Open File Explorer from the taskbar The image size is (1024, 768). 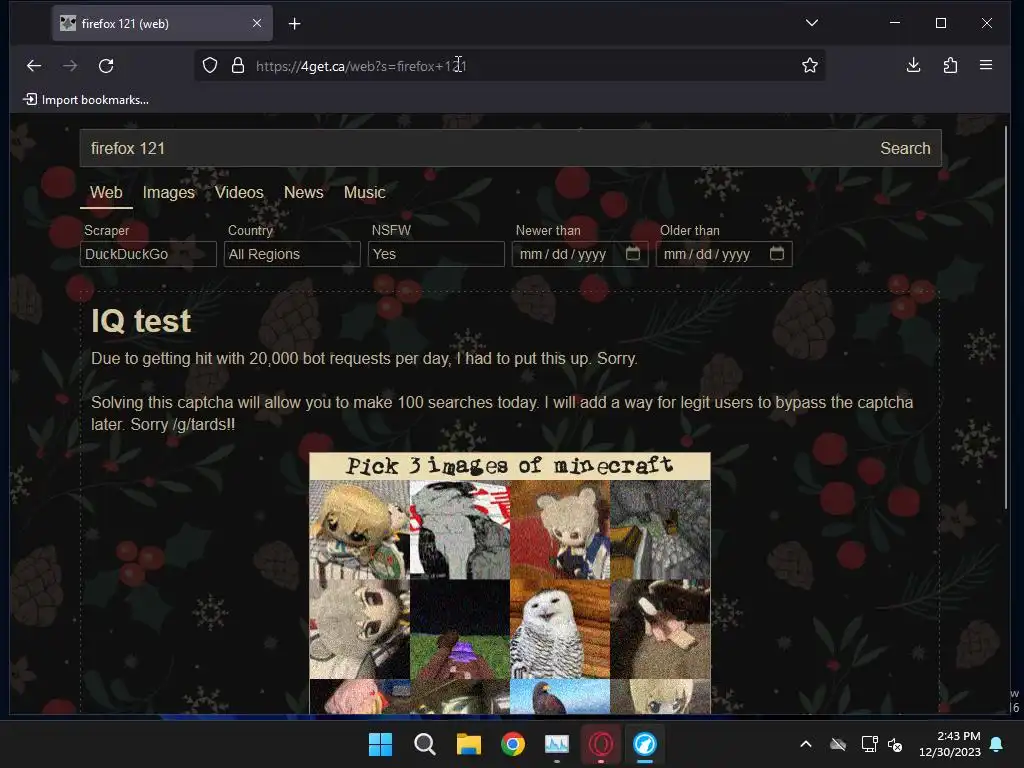[x=469, y=744]
